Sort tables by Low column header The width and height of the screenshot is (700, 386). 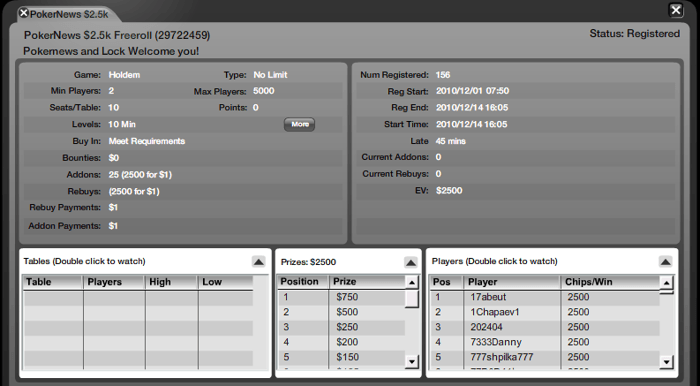(x=225, y=282)
